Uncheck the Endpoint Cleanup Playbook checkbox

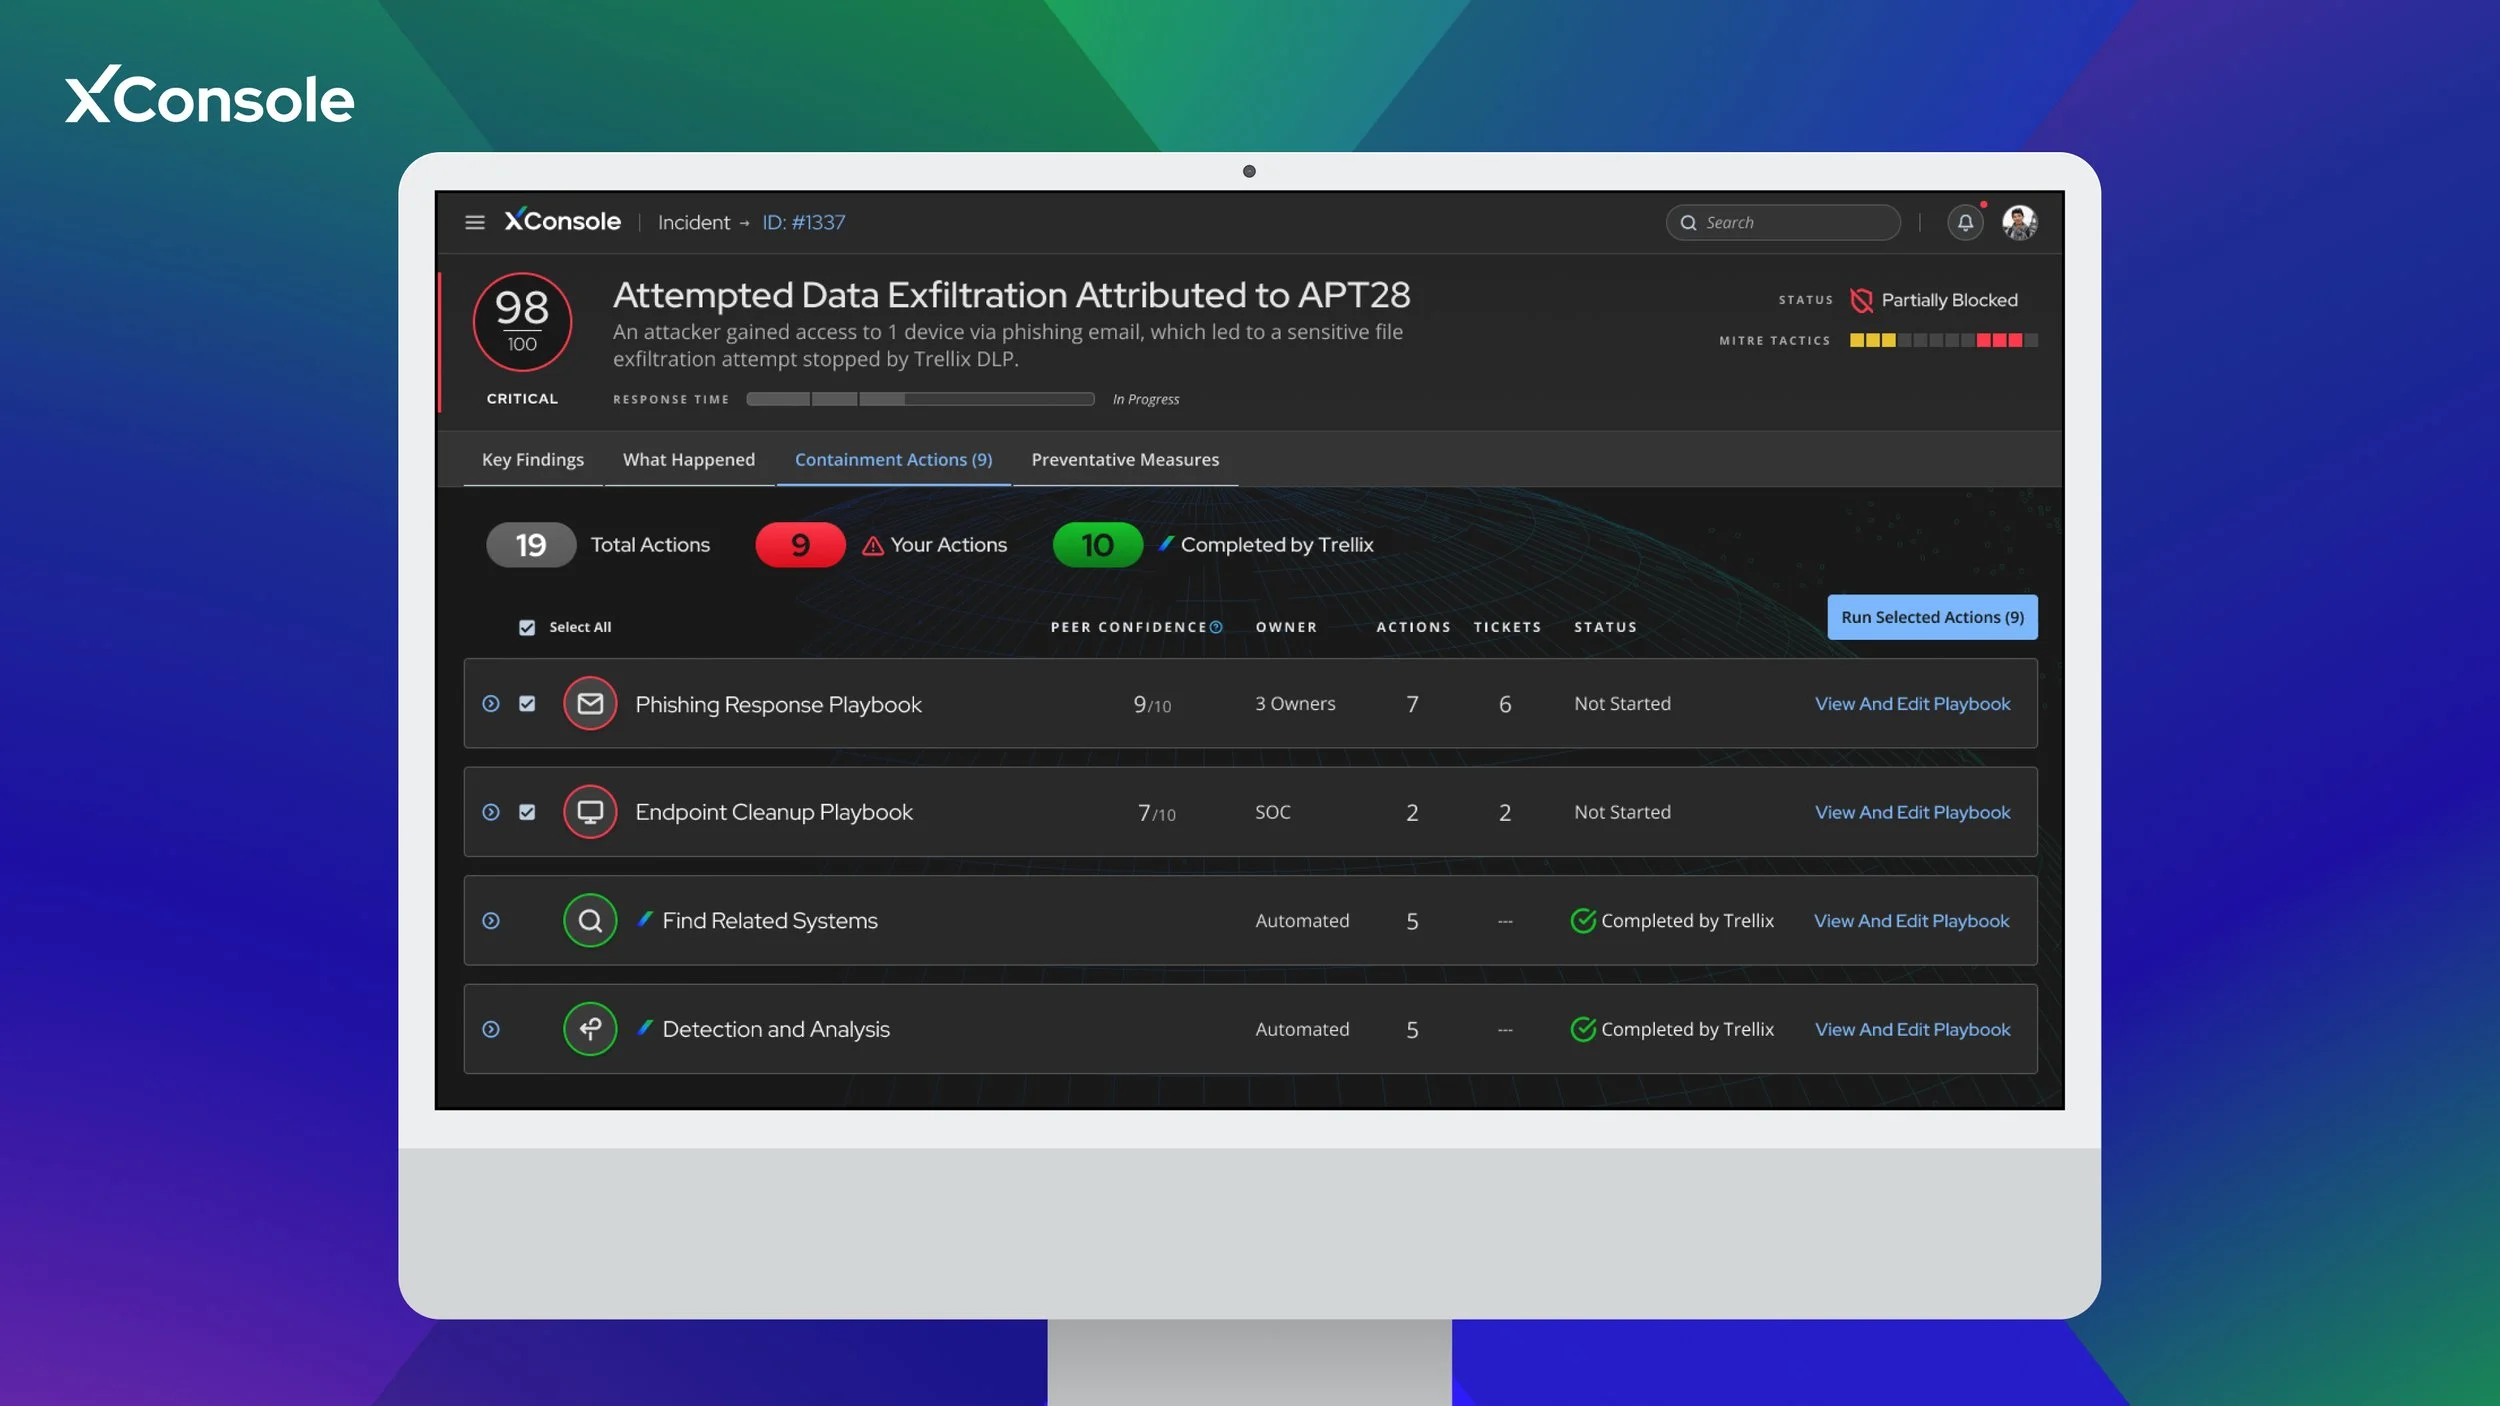coord(527,811)
